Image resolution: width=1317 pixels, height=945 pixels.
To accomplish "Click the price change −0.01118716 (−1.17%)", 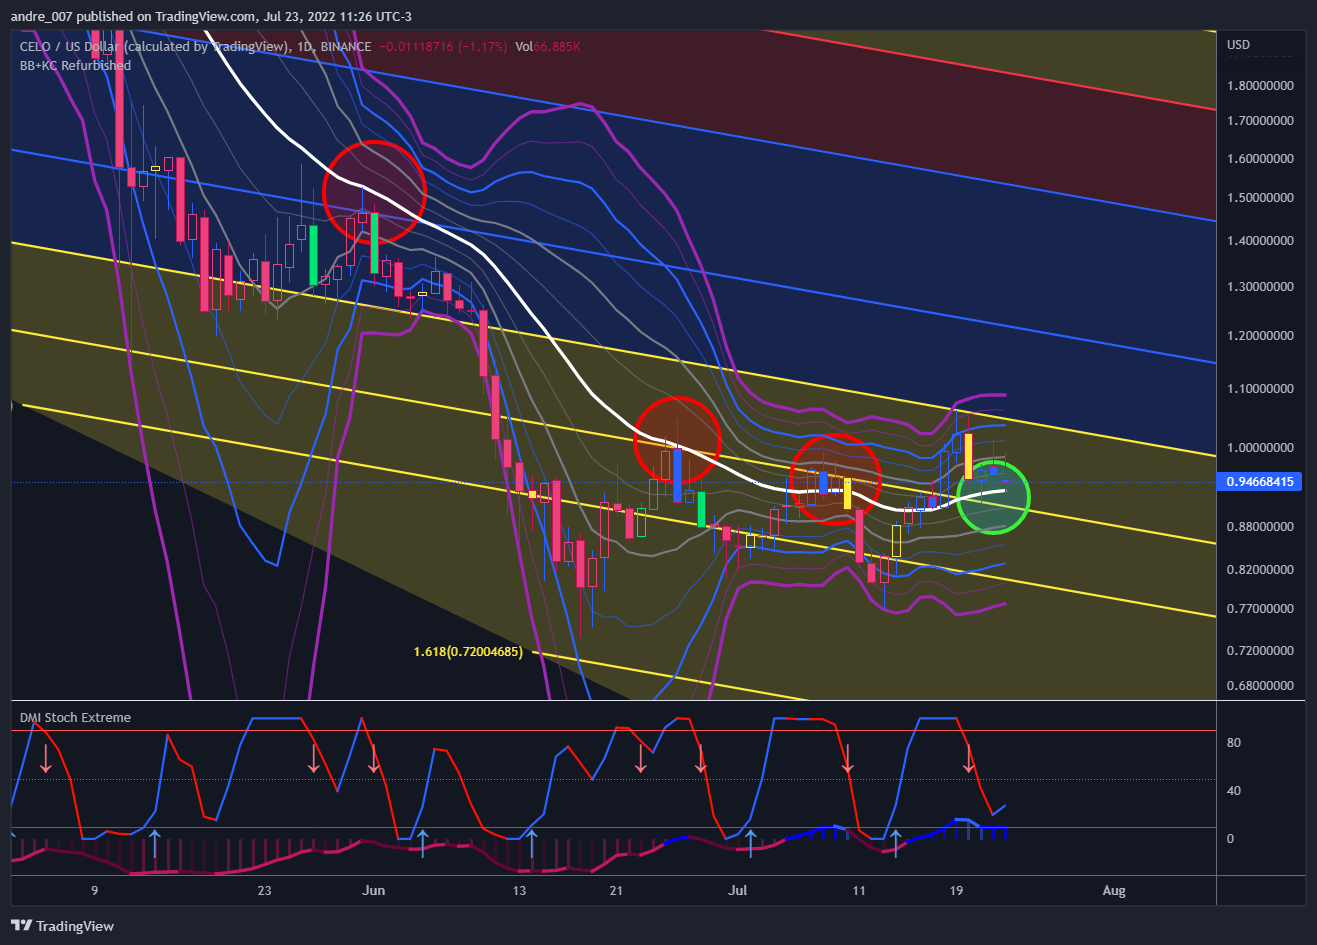I will click(x=444, y=47).
